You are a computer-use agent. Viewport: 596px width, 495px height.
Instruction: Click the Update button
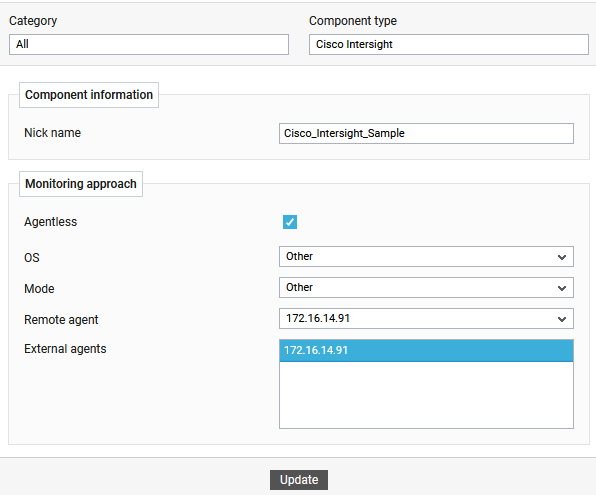pyautogui.click(x=299, y=480)
